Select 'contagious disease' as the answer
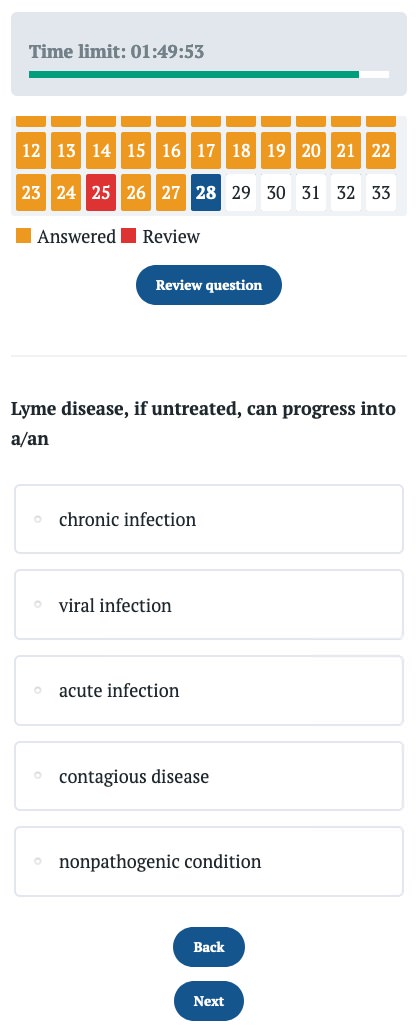The height and width of the screenshot is (1034, 418). [x=208, y=776]
